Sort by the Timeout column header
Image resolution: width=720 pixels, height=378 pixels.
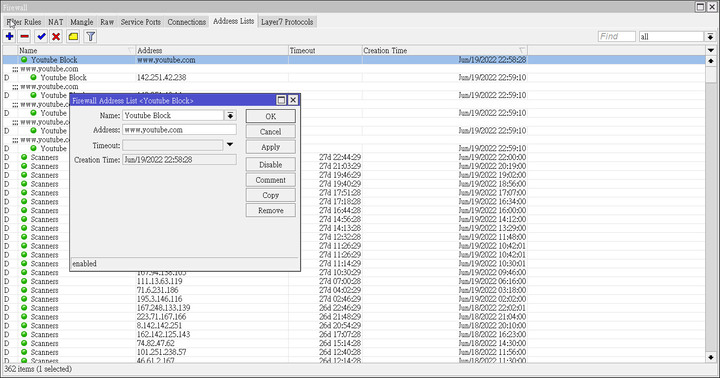point(325,50)
